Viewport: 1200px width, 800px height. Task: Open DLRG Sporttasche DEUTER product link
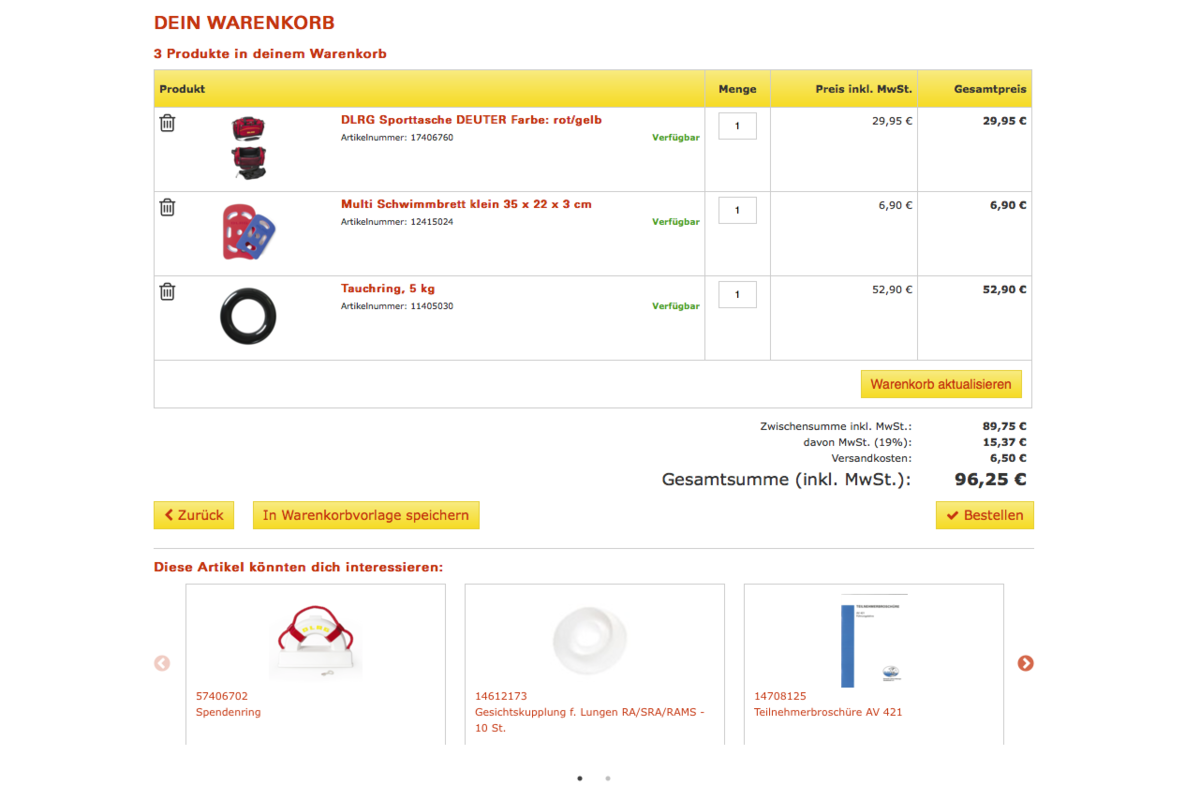(x=471, y=120)
